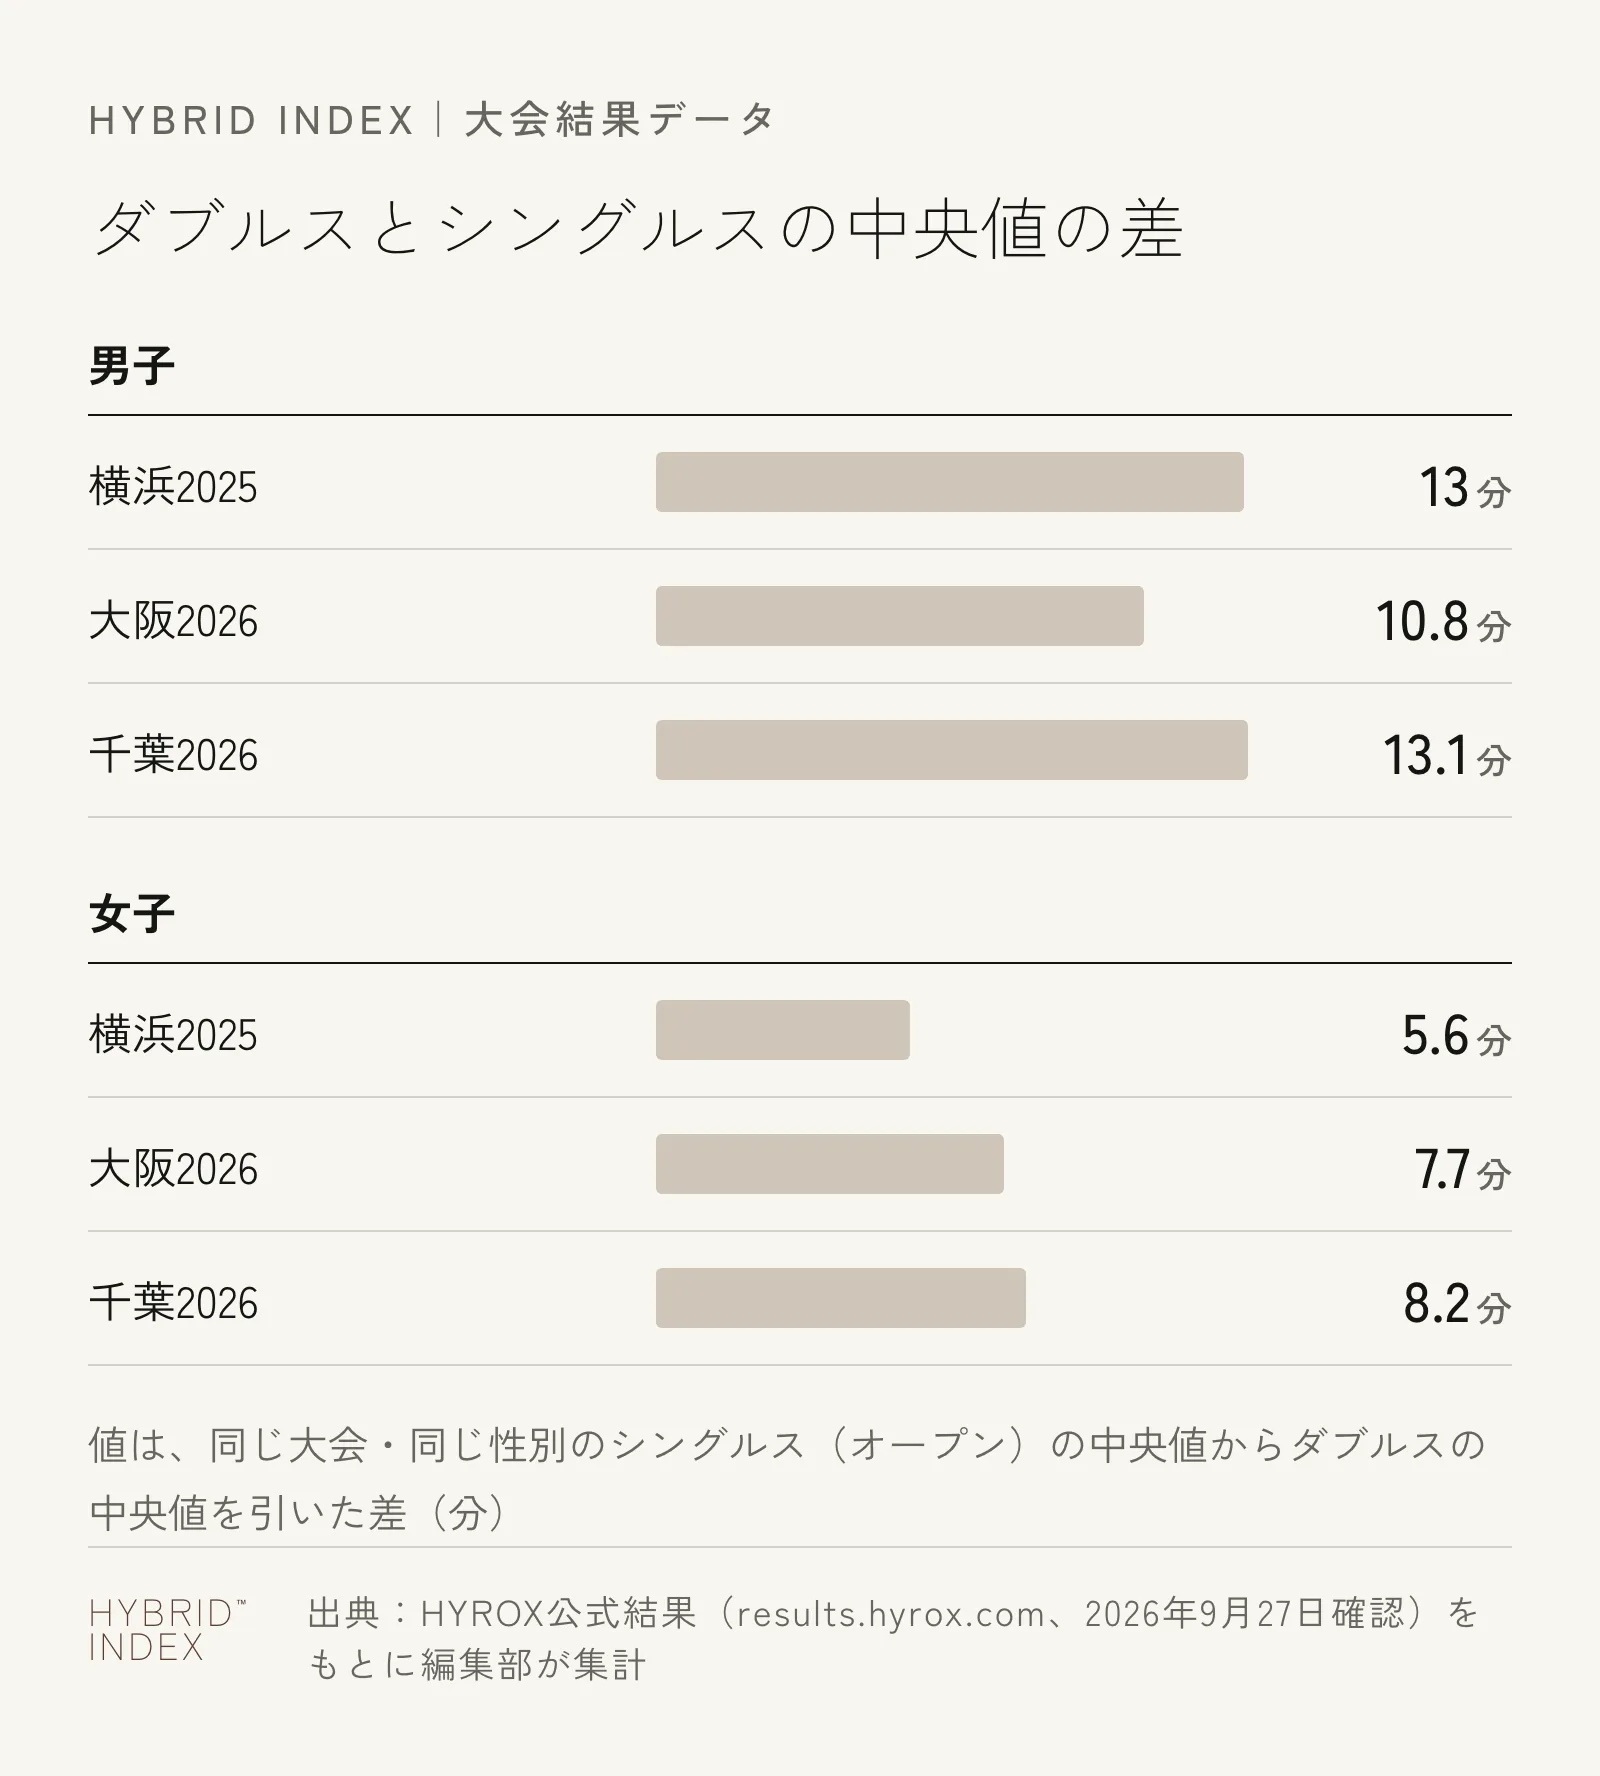The width and height of the screenshot is (1600, 1776).
Task: Click the 5.6分 value label
Action: coord(1456,1036)
